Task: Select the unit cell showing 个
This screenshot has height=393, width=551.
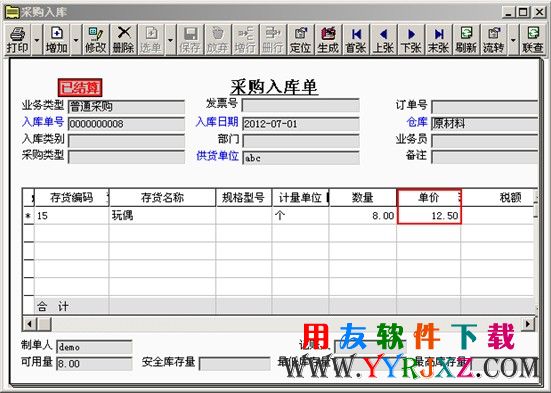Action: 300,215
